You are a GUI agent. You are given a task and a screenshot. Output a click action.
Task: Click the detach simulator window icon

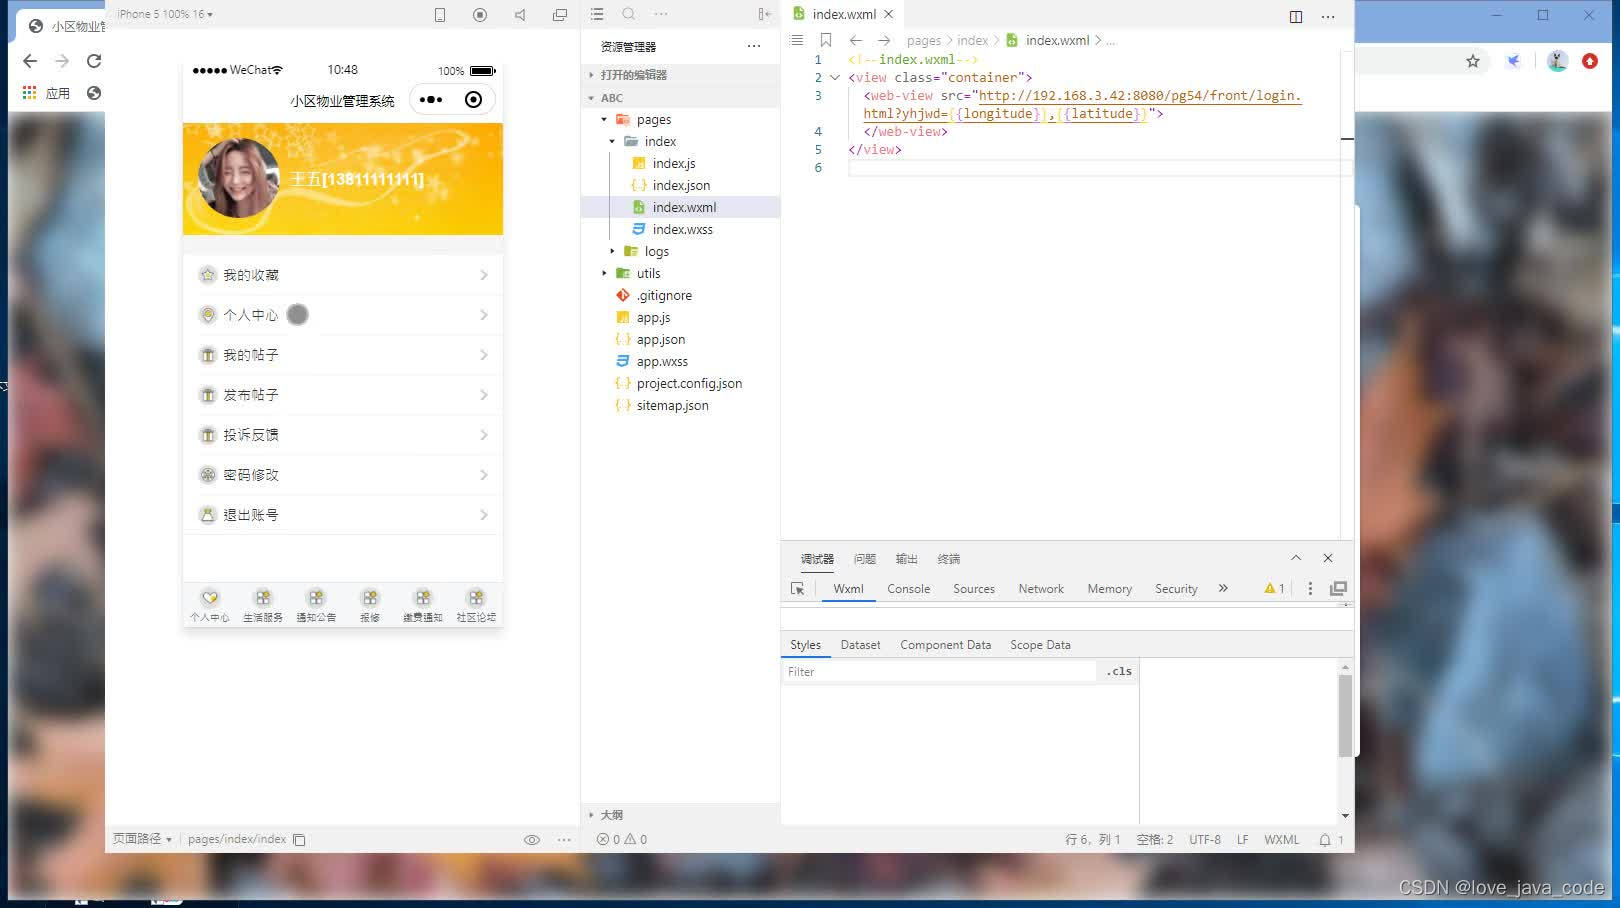(x=560, y=14)
